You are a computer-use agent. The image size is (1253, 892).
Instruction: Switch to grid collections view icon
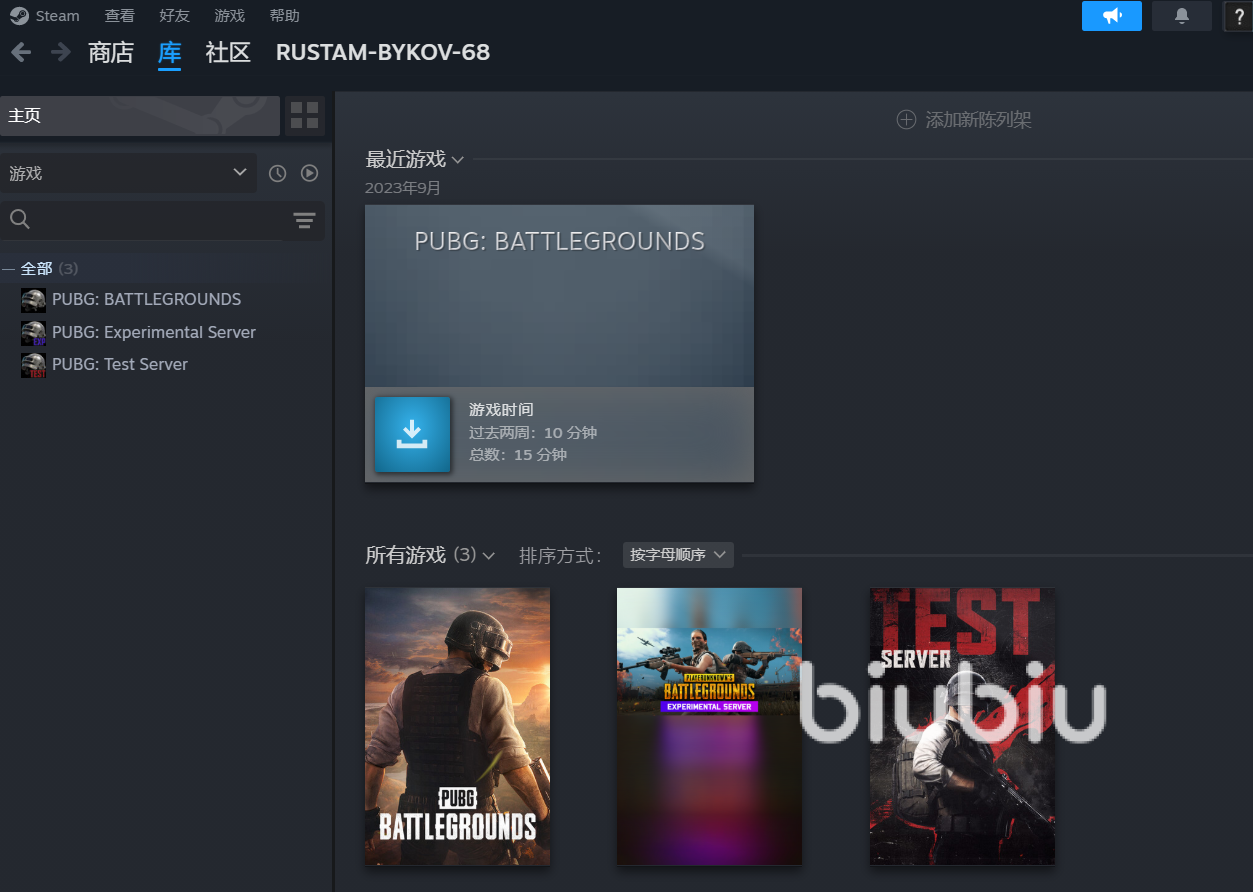click(x=304, y=116)
